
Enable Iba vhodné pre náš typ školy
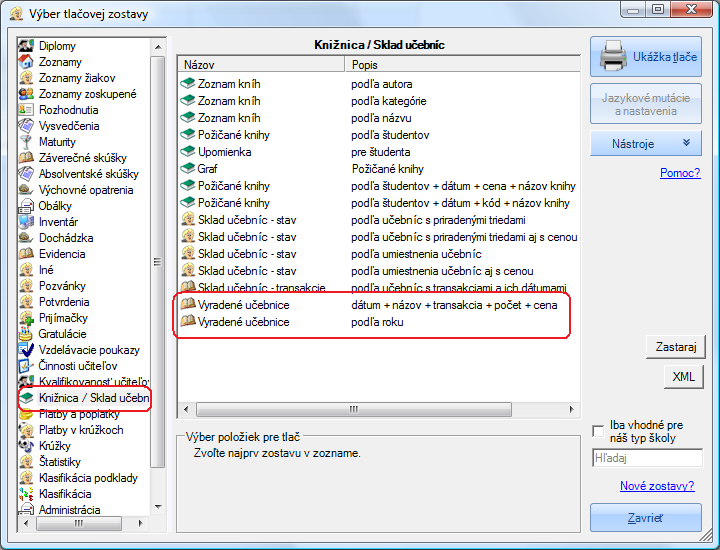click(598, 431)
